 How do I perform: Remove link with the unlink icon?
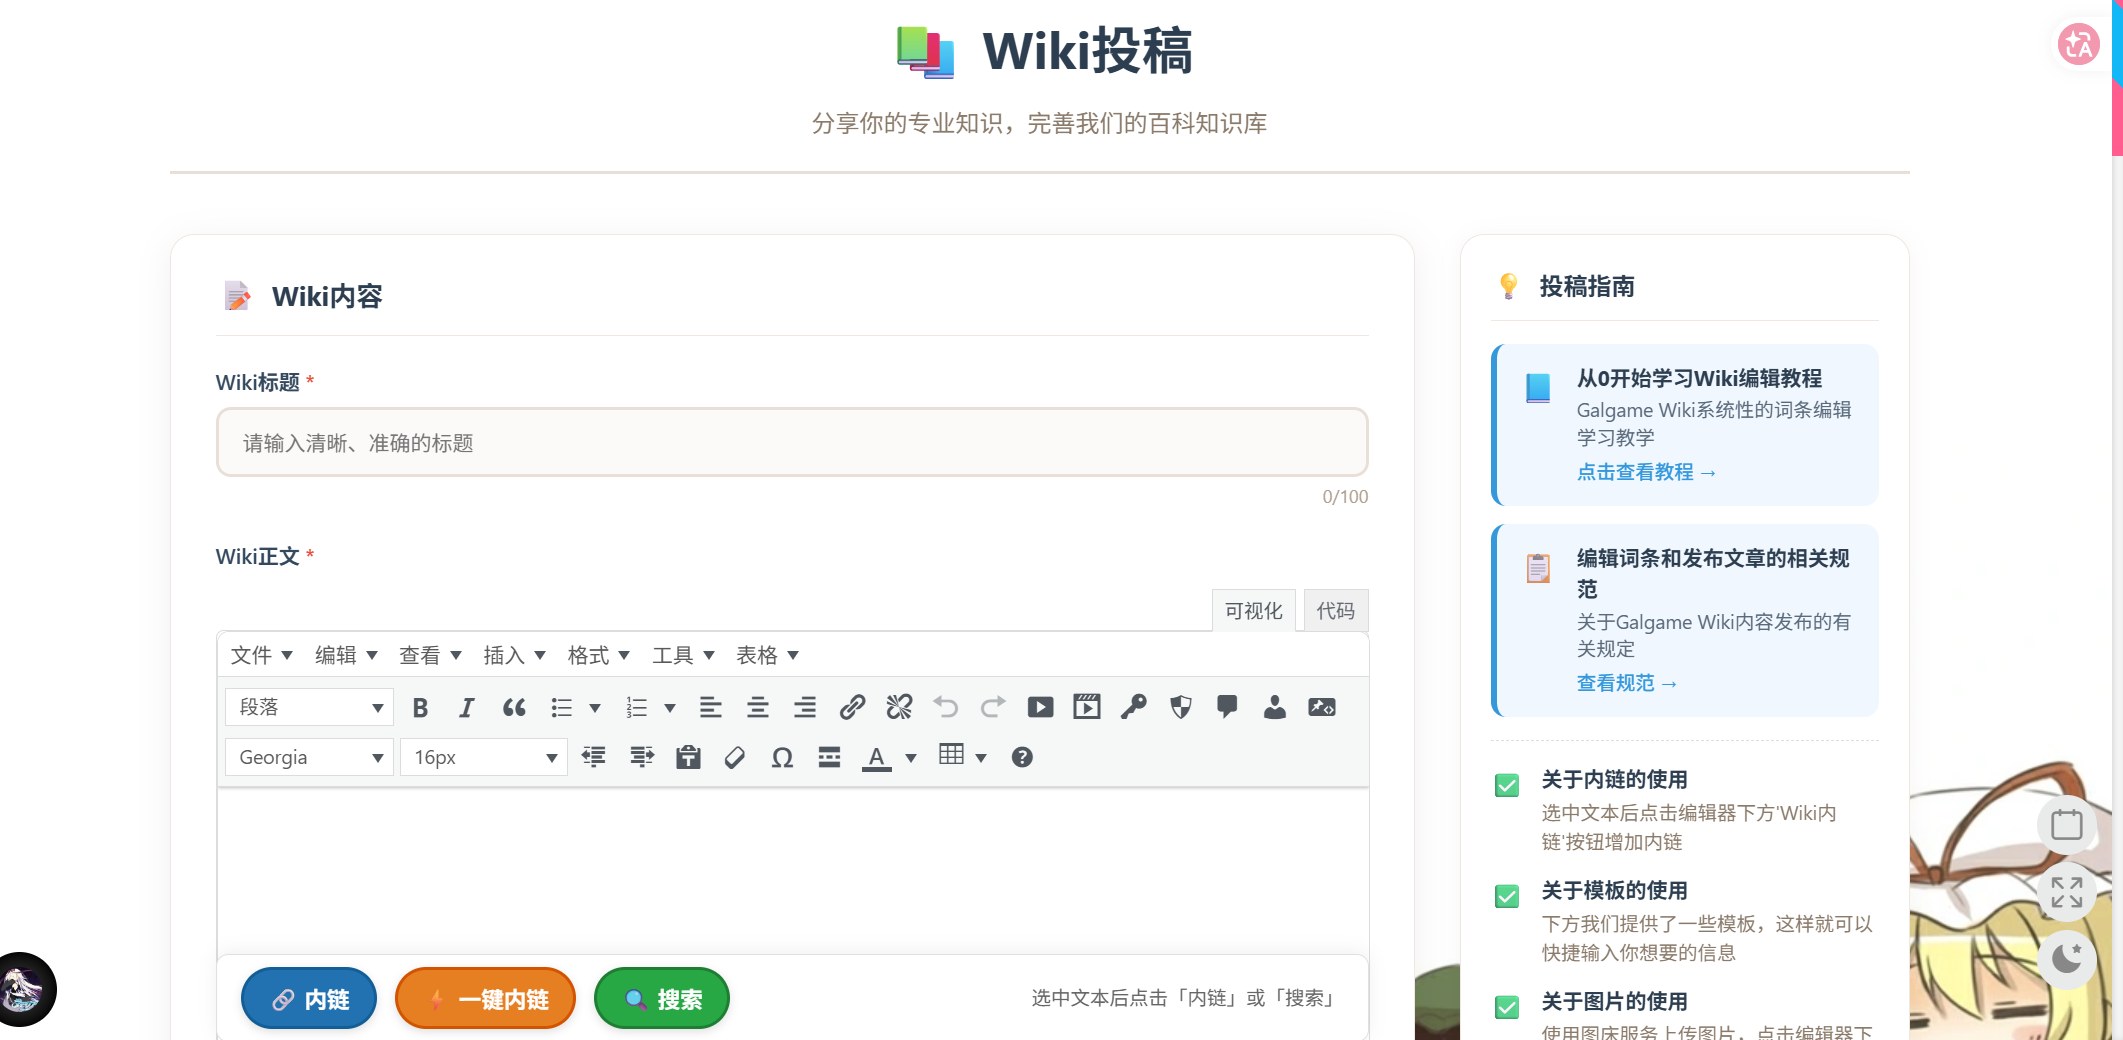point(899,708)
